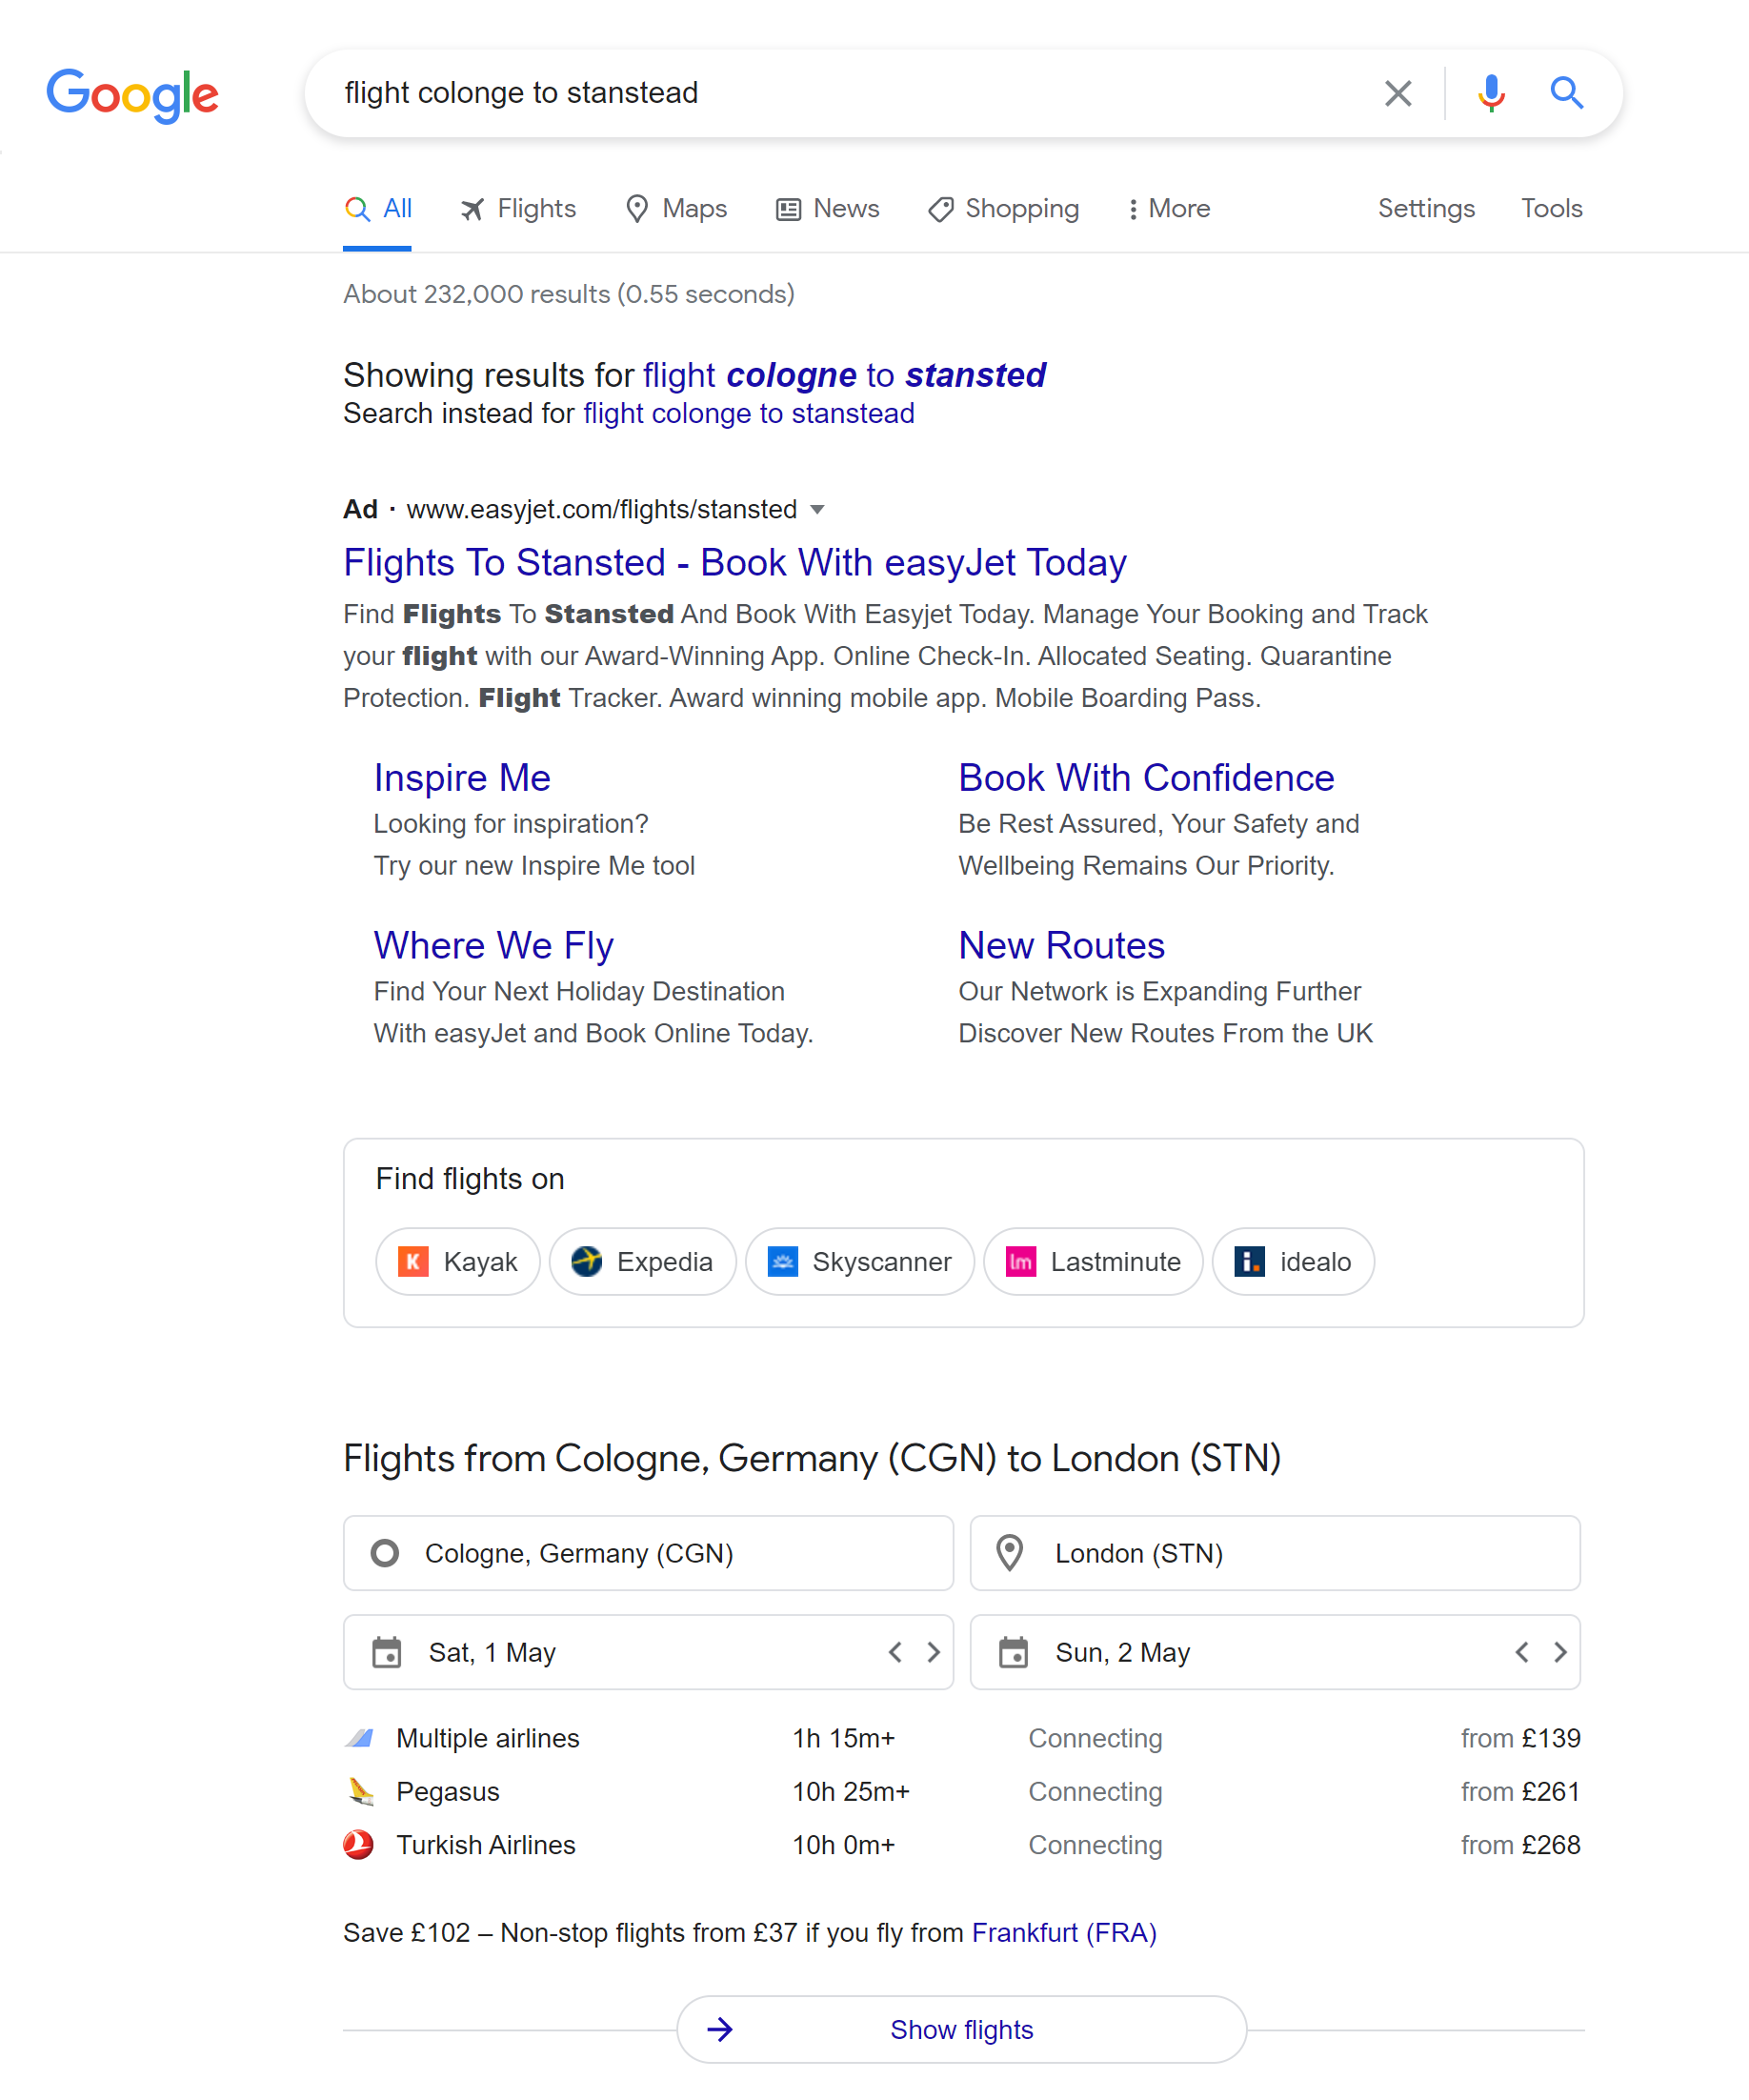Click the 'from £261' price
The height and width of the screenshot is (2100, 1749).
(1520, 1792)
